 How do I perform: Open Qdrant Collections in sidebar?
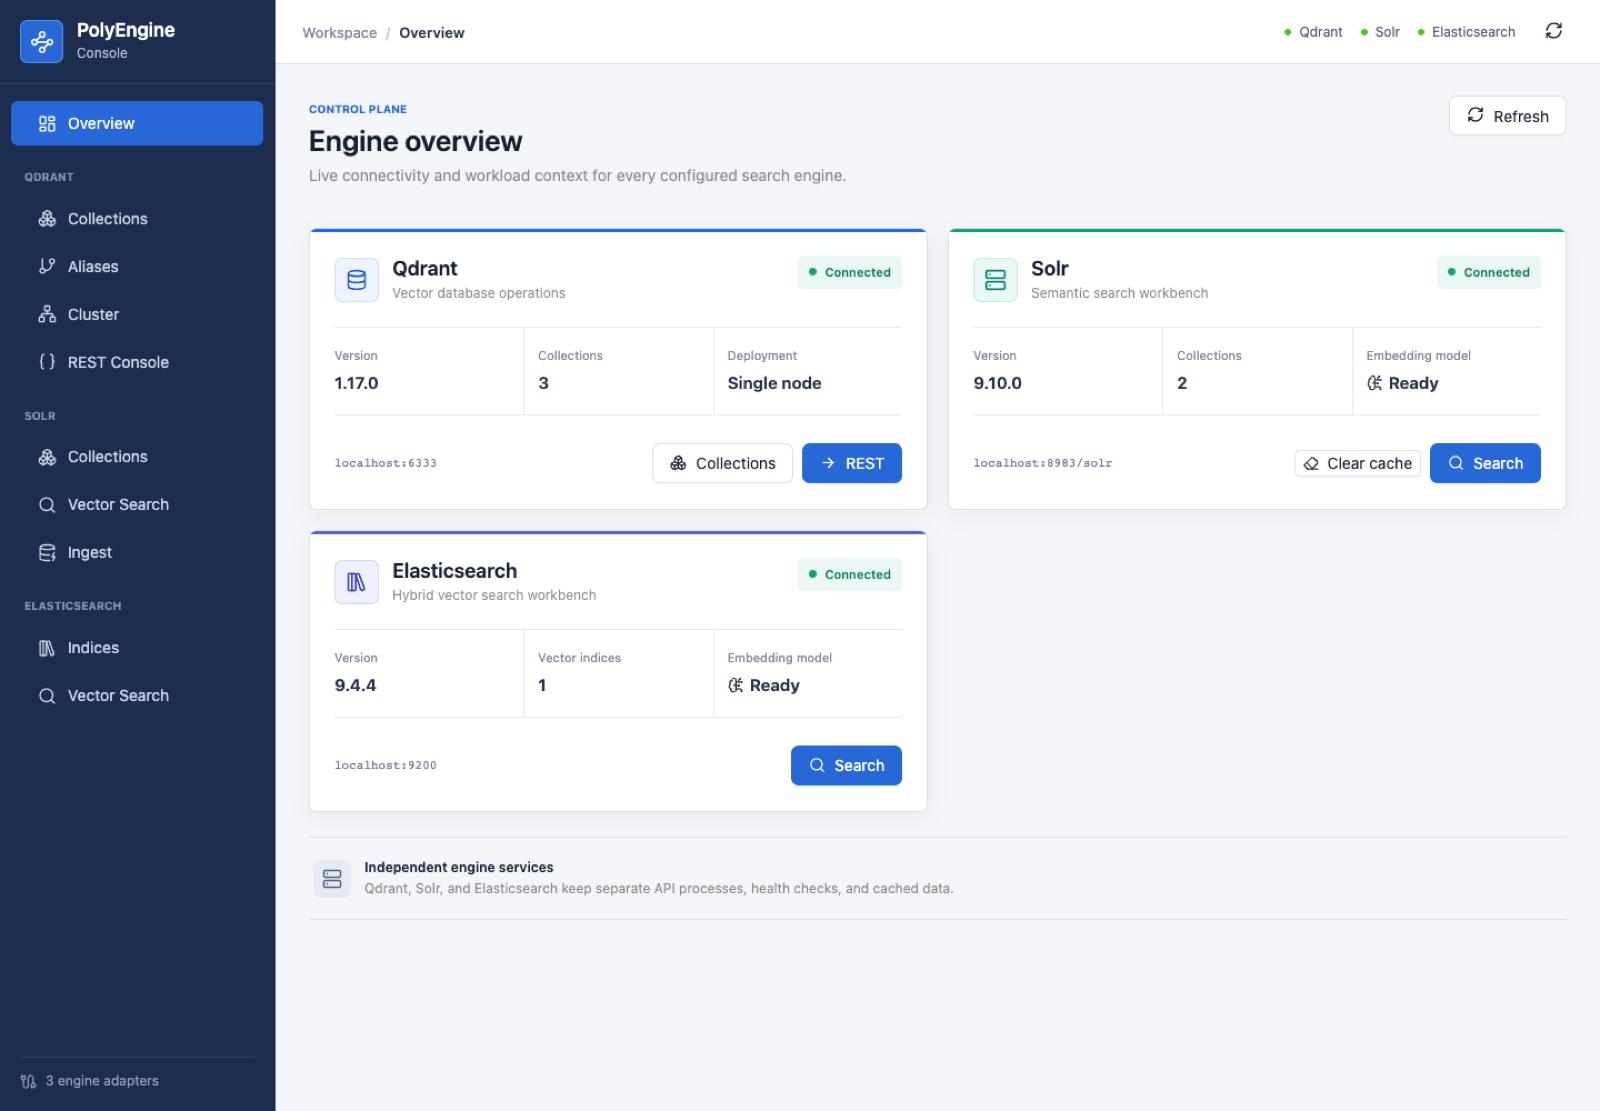(137, 219)
